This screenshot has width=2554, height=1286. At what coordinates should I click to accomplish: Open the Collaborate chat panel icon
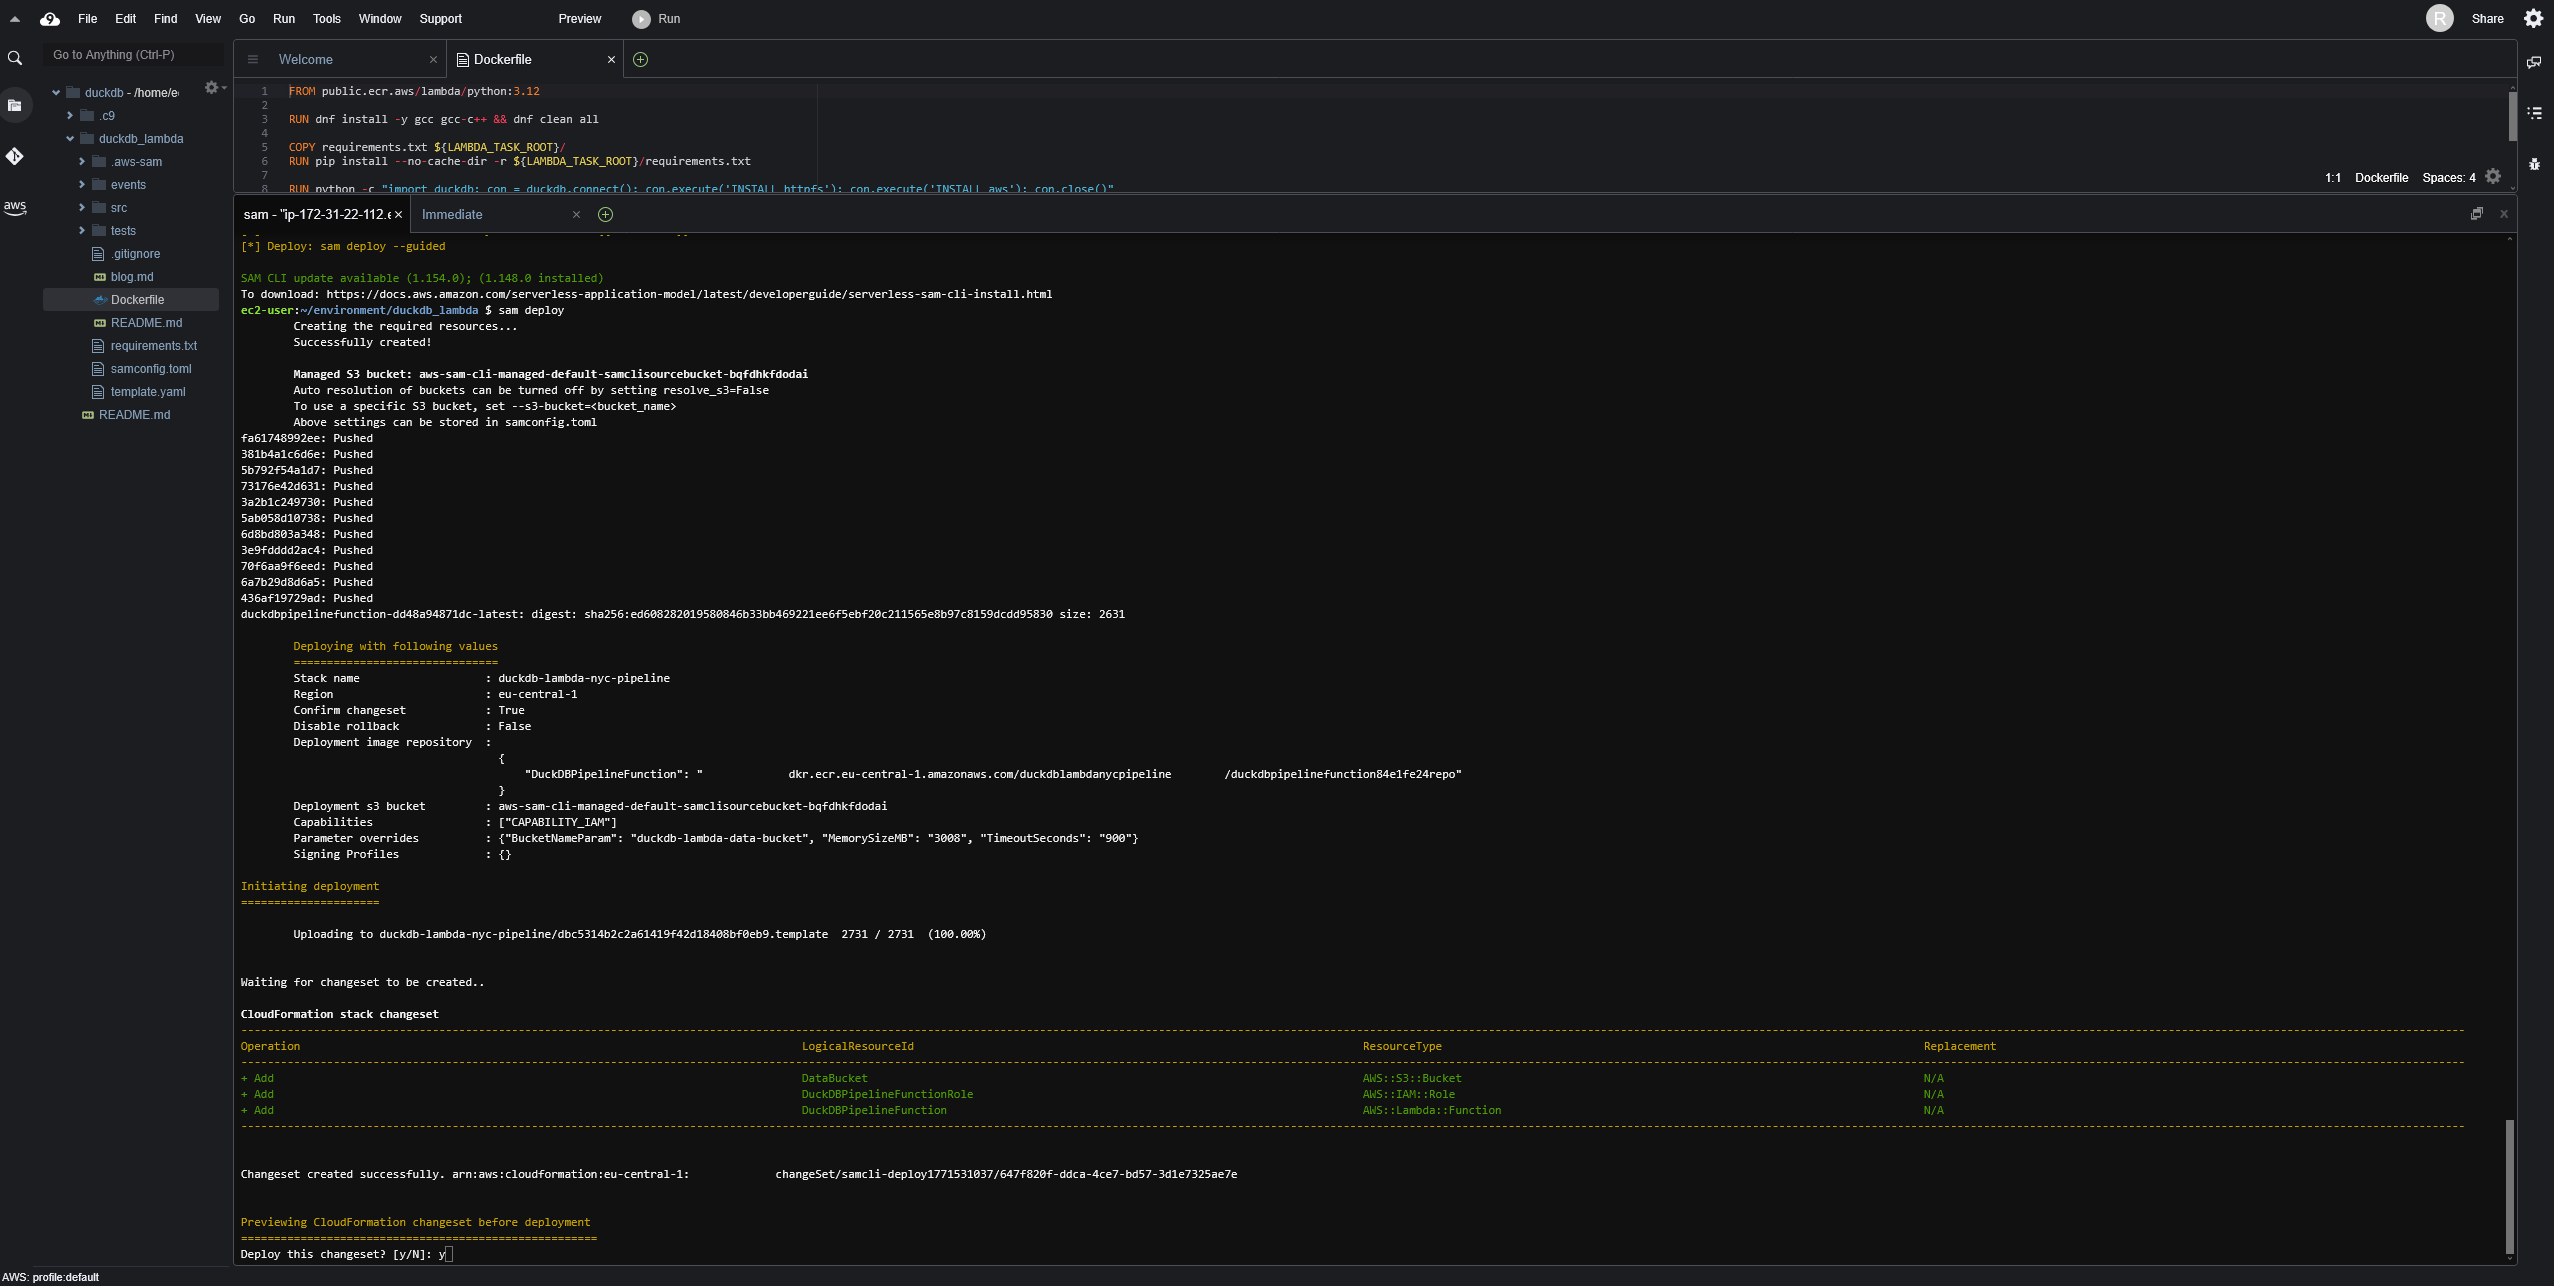[2534, 62]
